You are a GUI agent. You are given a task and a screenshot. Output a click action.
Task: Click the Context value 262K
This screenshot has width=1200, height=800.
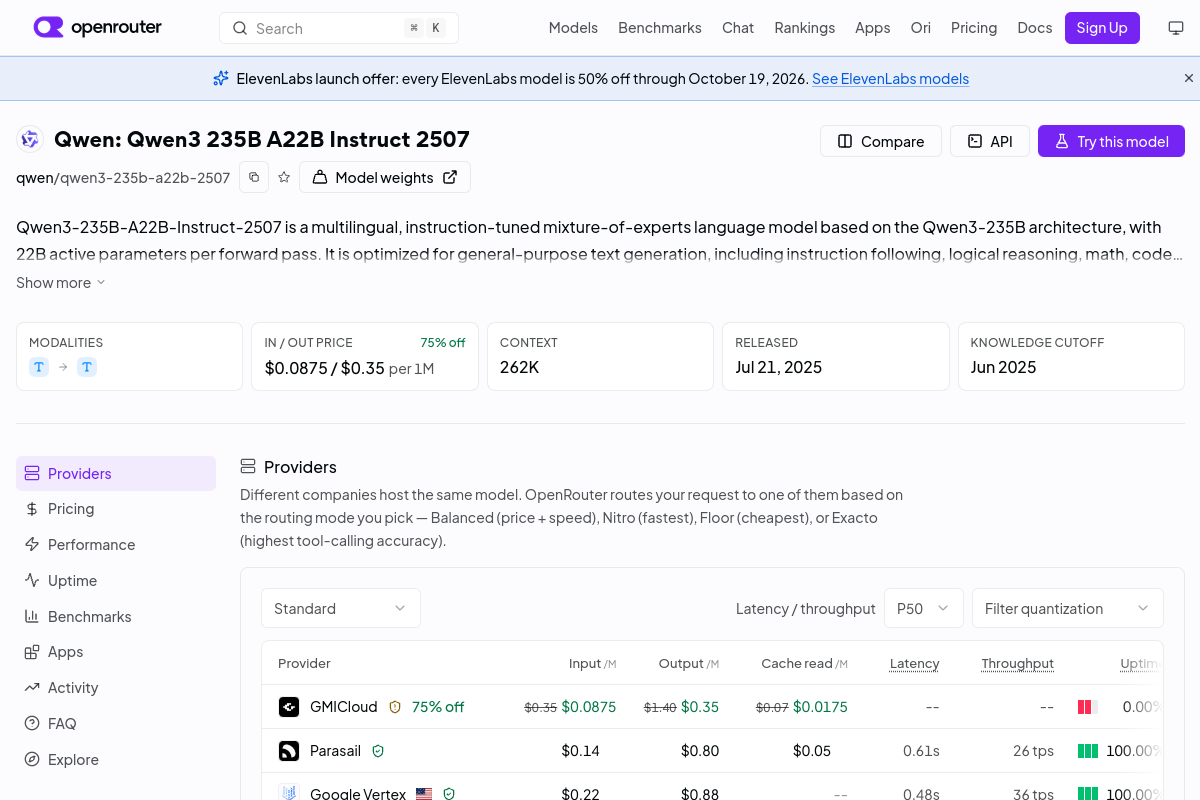pos(519,367)
